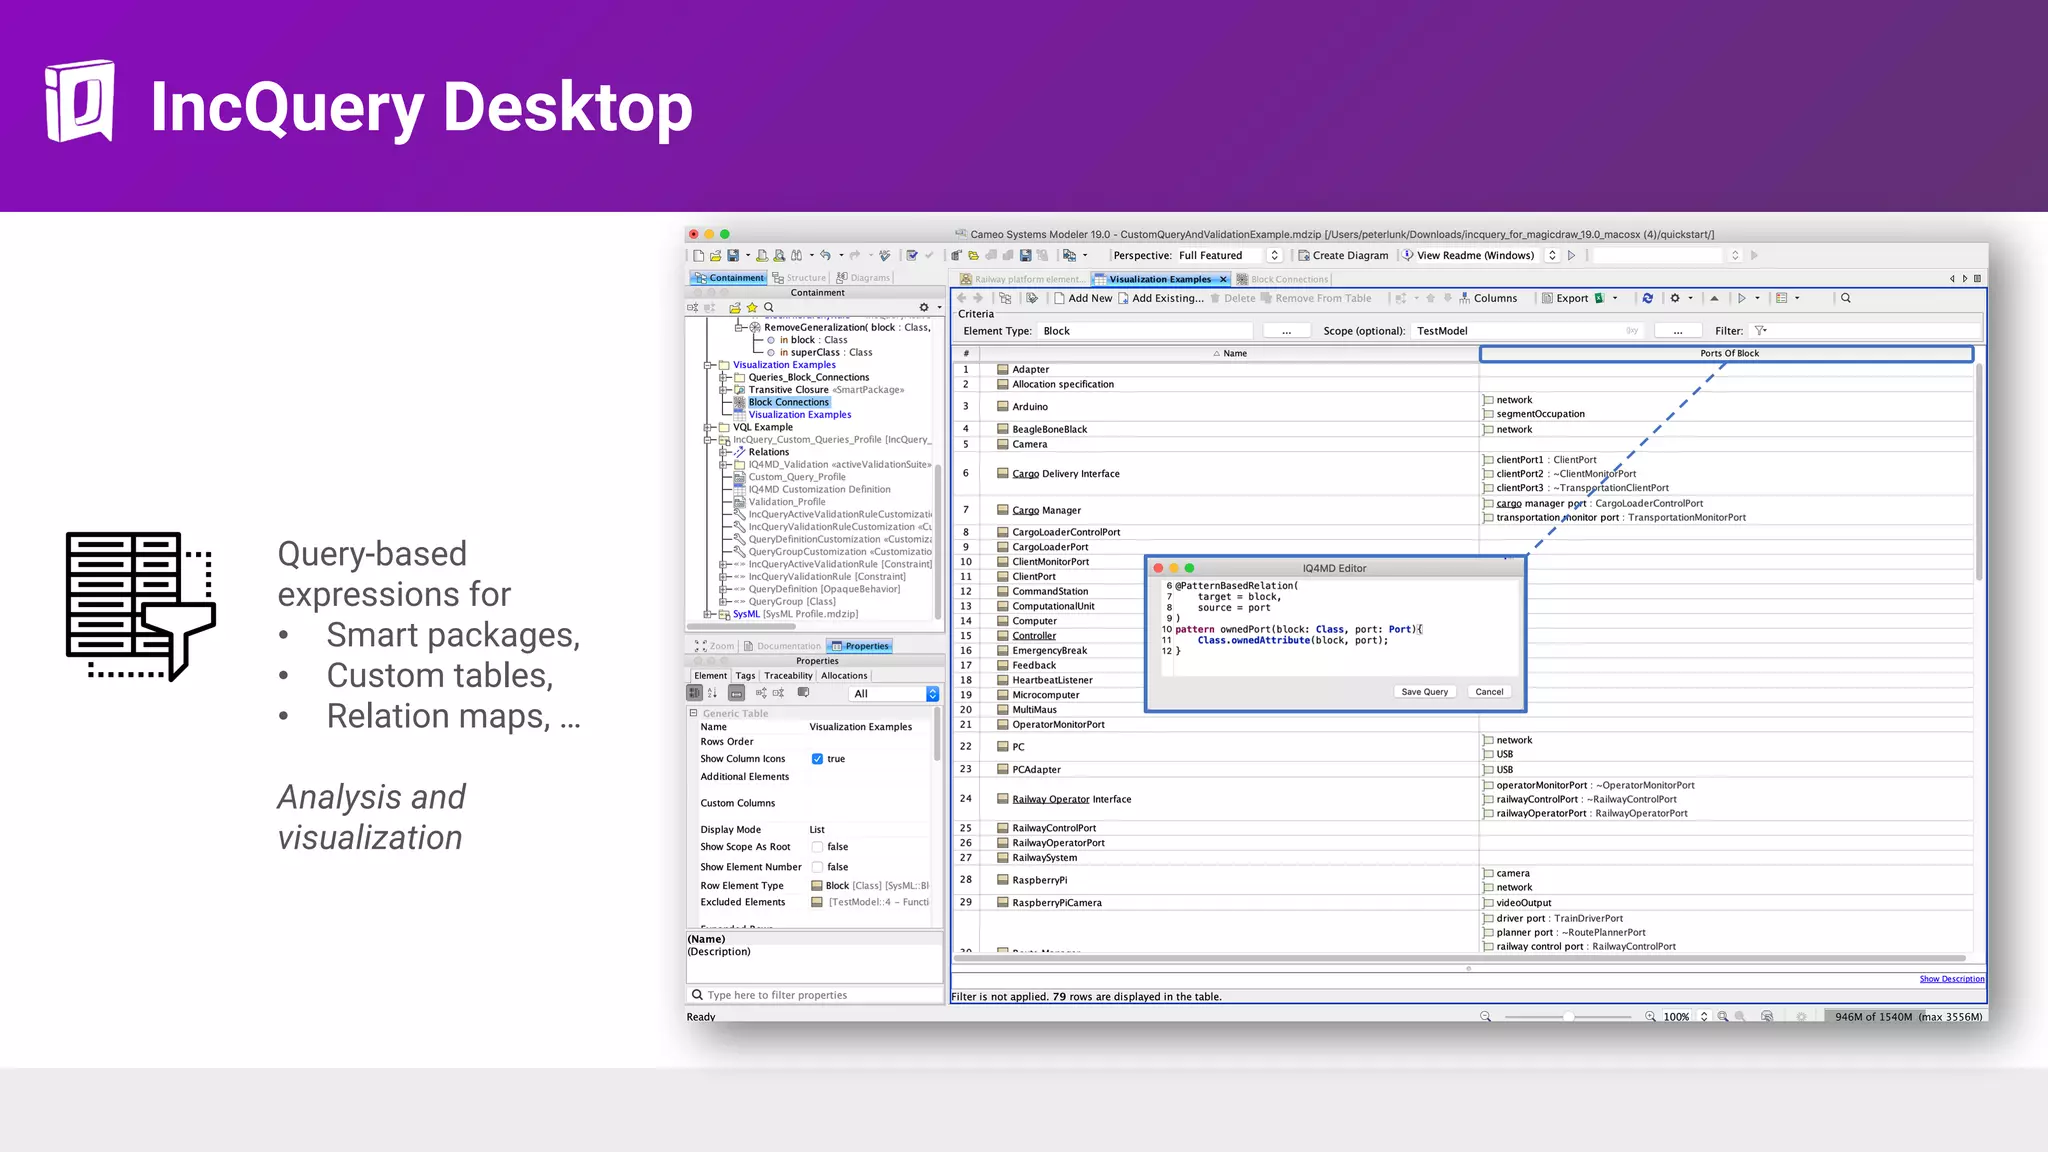
Task: Click the display mode list icon in table toolbar
Action: pos(1782,298)
